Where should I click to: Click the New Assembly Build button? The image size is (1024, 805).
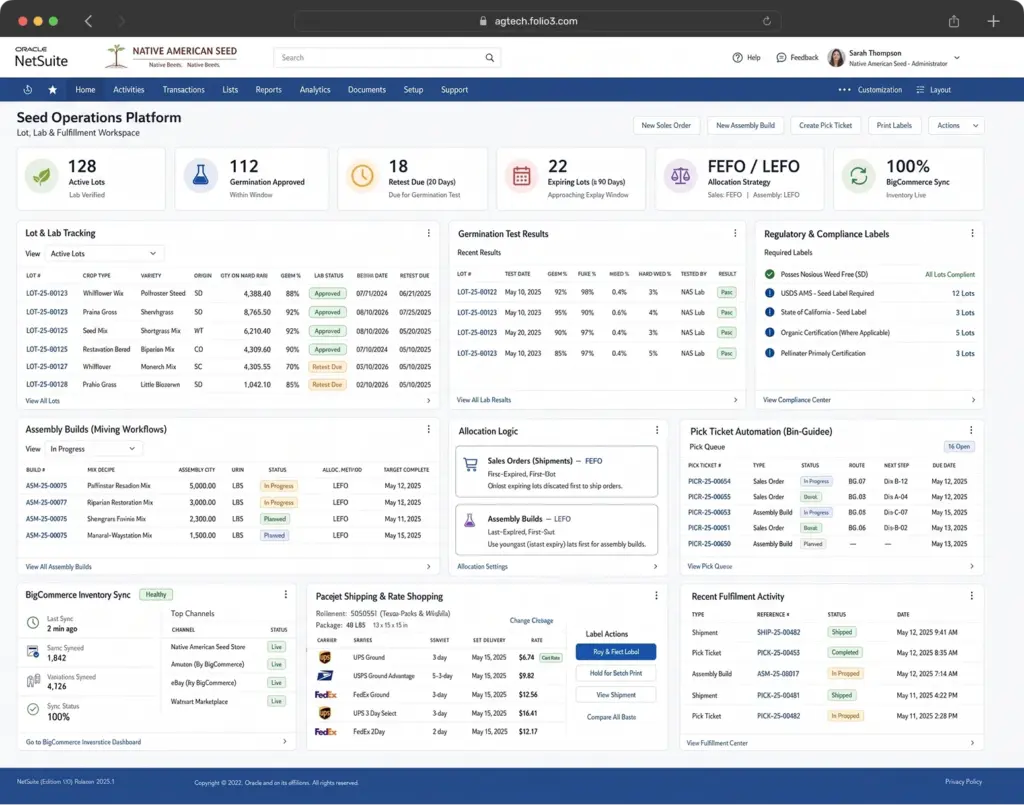point(745,125)
